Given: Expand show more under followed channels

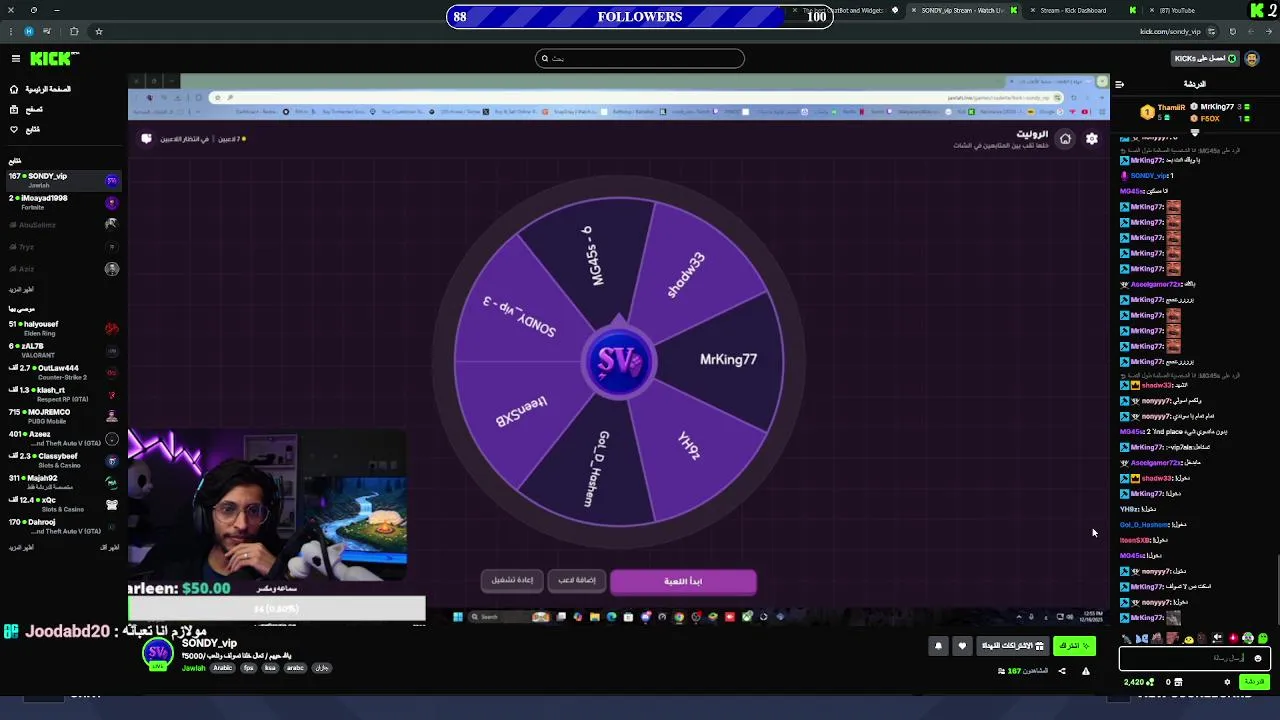Looking at the screenshot, I should click(x=21, y=289).
